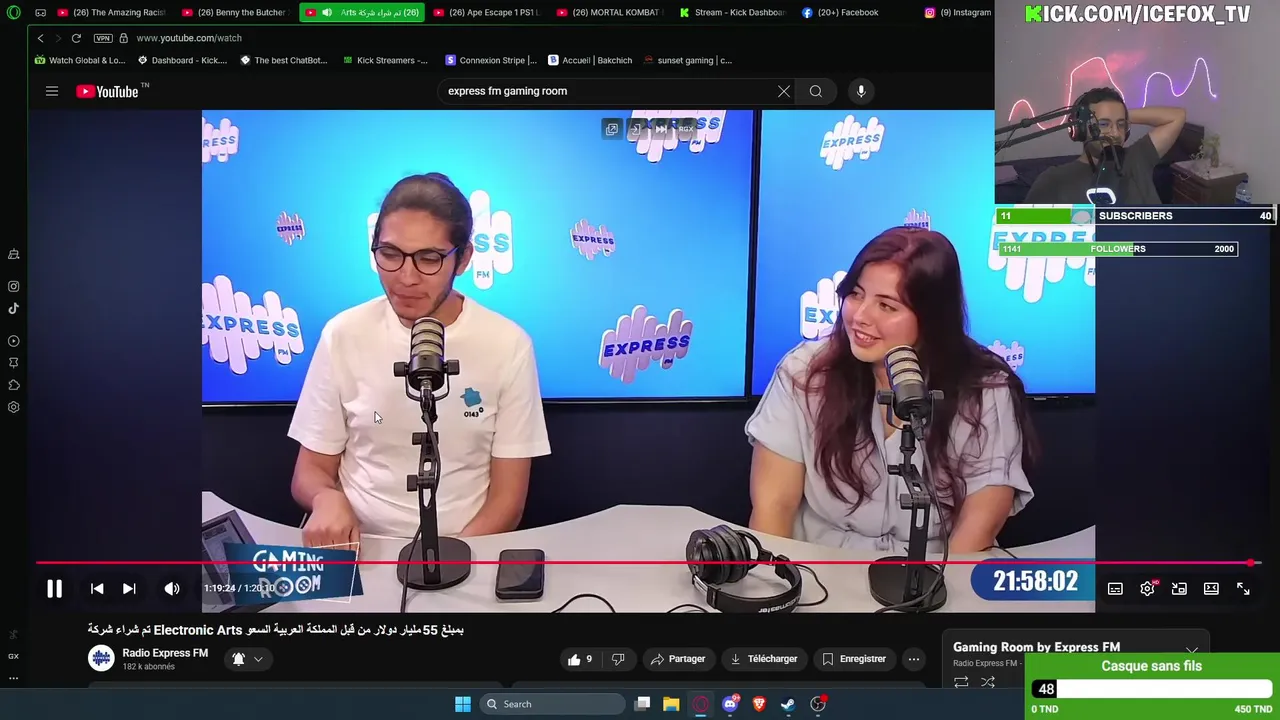The height and width of the screenshot is (720, 1280).
Task: Open the Dashboard - Kick bookmark
Action: [182, 60]
